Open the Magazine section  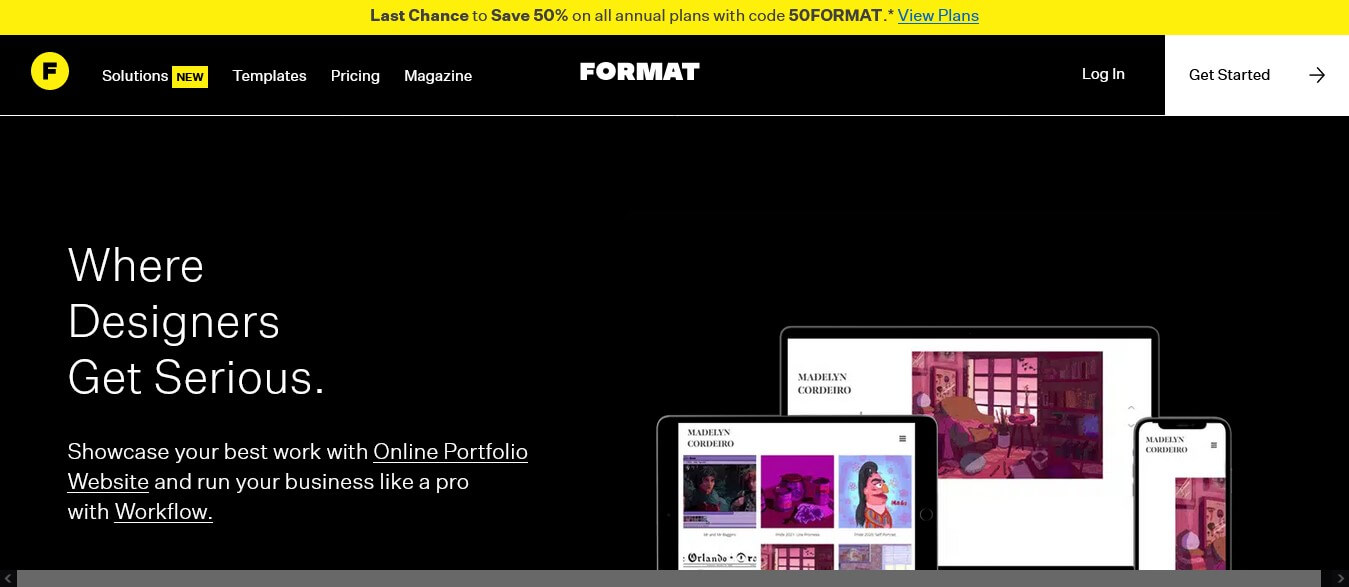438,76
